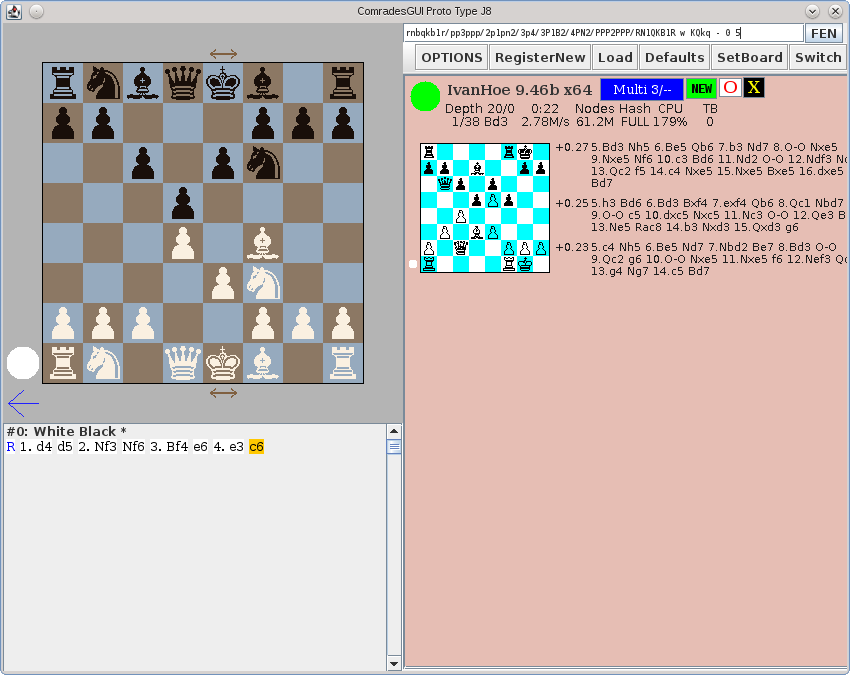Image resolution: width=850 pixels, height=675 pixels.
Task: Click the yellow X engine button
Action: (754, 88)
